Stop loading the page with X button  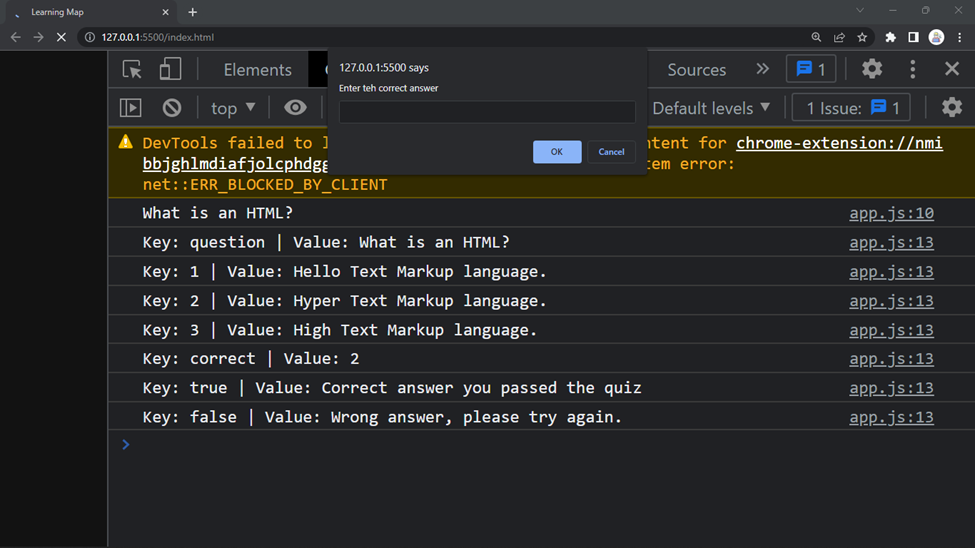pyautogui.click(x=61, y=37)
